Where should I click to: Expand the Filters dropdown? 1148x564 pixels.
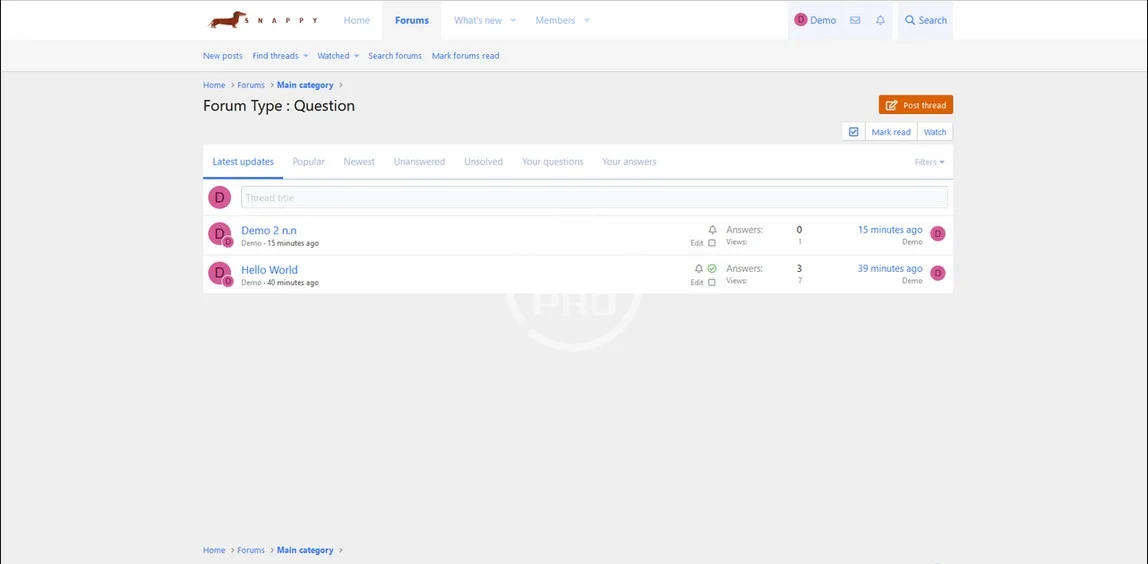pyautogui.click(x=929, y=162)
